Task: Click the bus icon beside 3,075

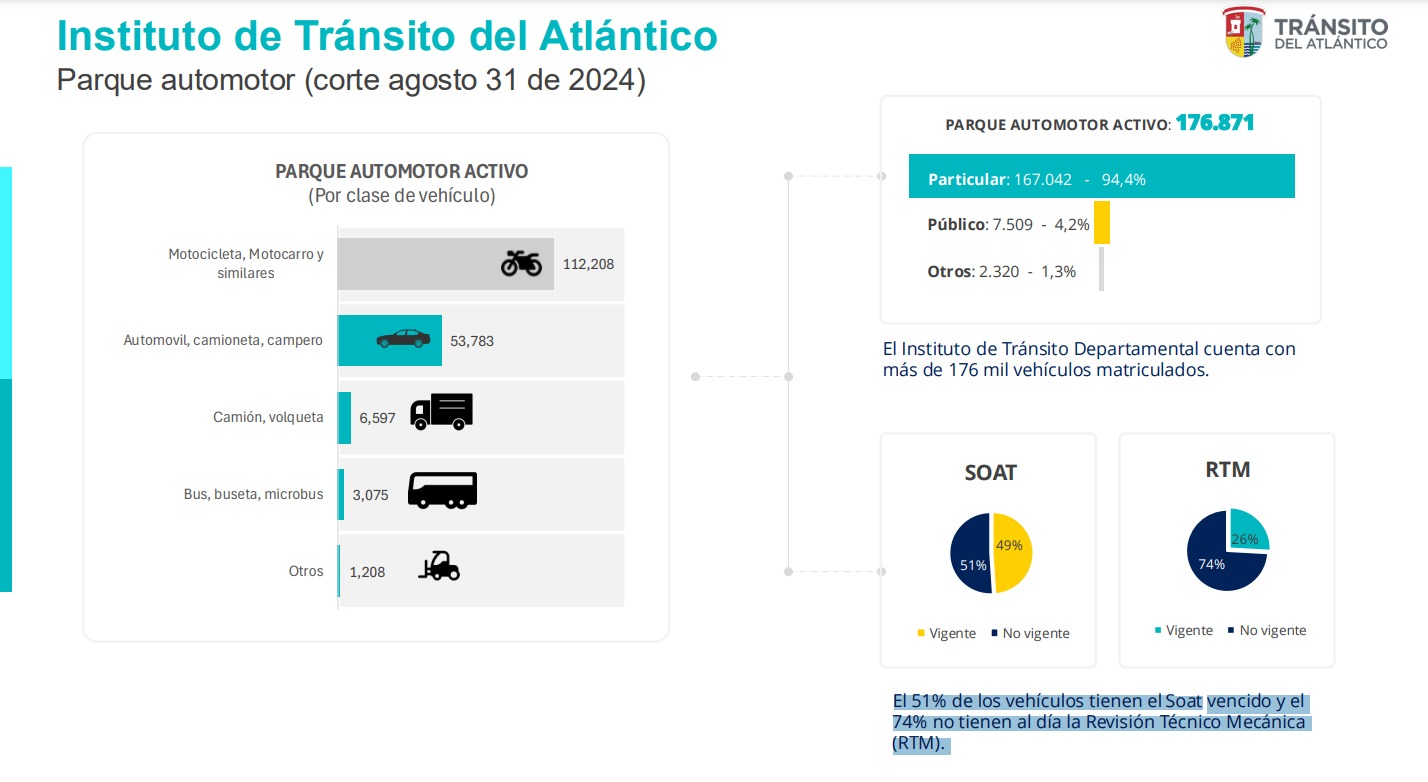Action: tap(442, 490)
